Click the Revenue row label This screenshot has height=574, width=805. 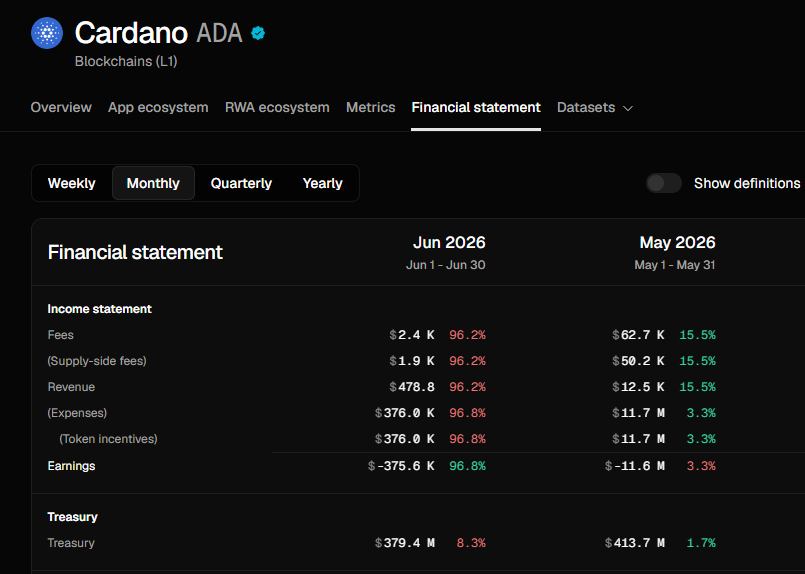tap(71, 387)
